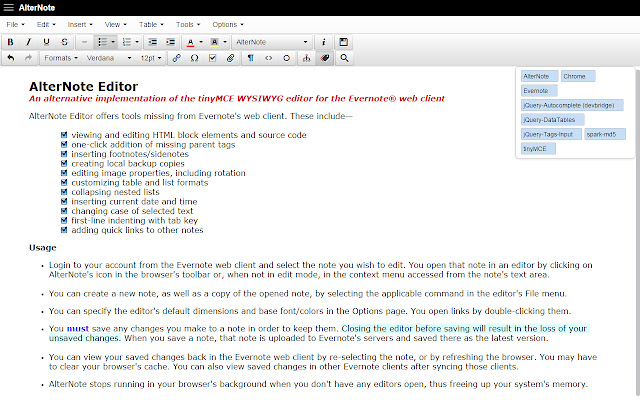Select the spark-md5 tag
The width and height of the screenshot is (640, 400).
604,134
